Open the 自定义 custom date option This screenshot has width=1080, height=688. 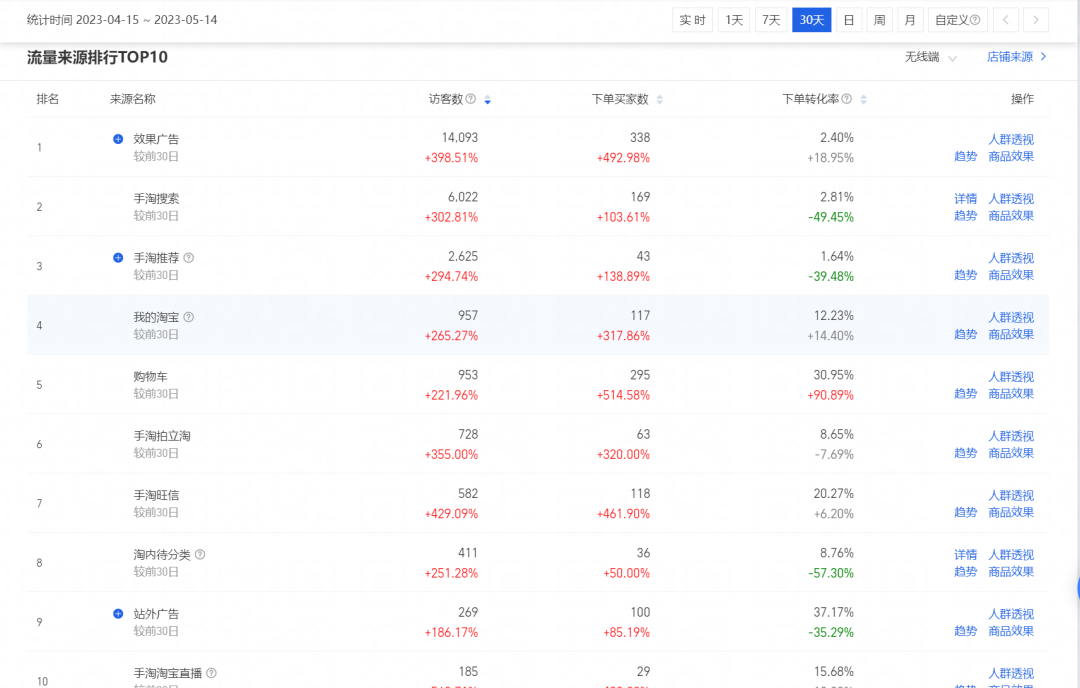click(957, 20)
